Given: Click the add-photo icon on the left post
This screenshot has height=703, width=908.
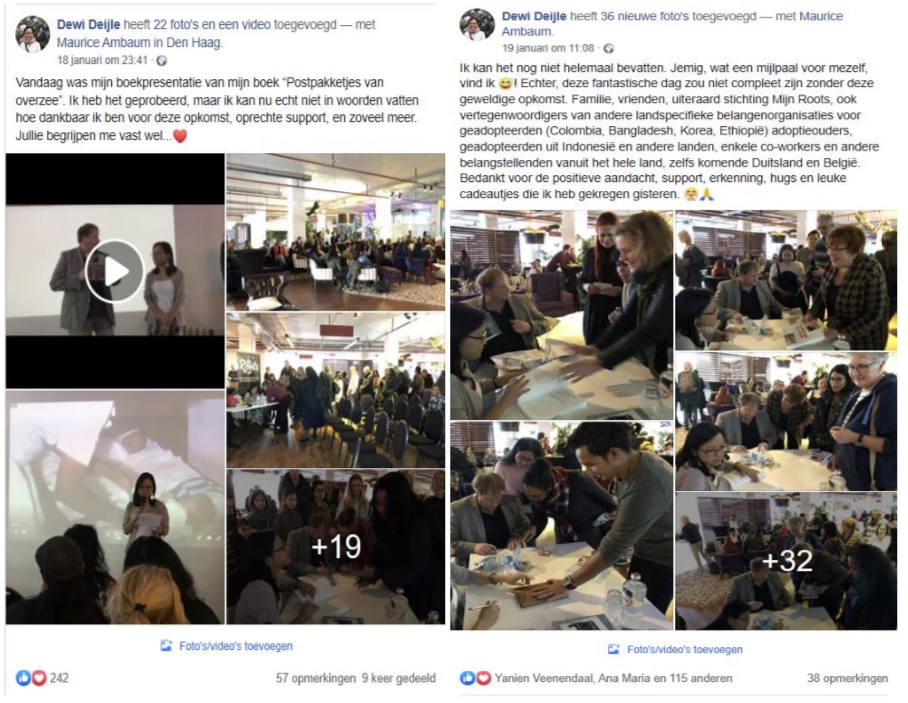Looking at the screenshot, I should (x=166, y=646).
